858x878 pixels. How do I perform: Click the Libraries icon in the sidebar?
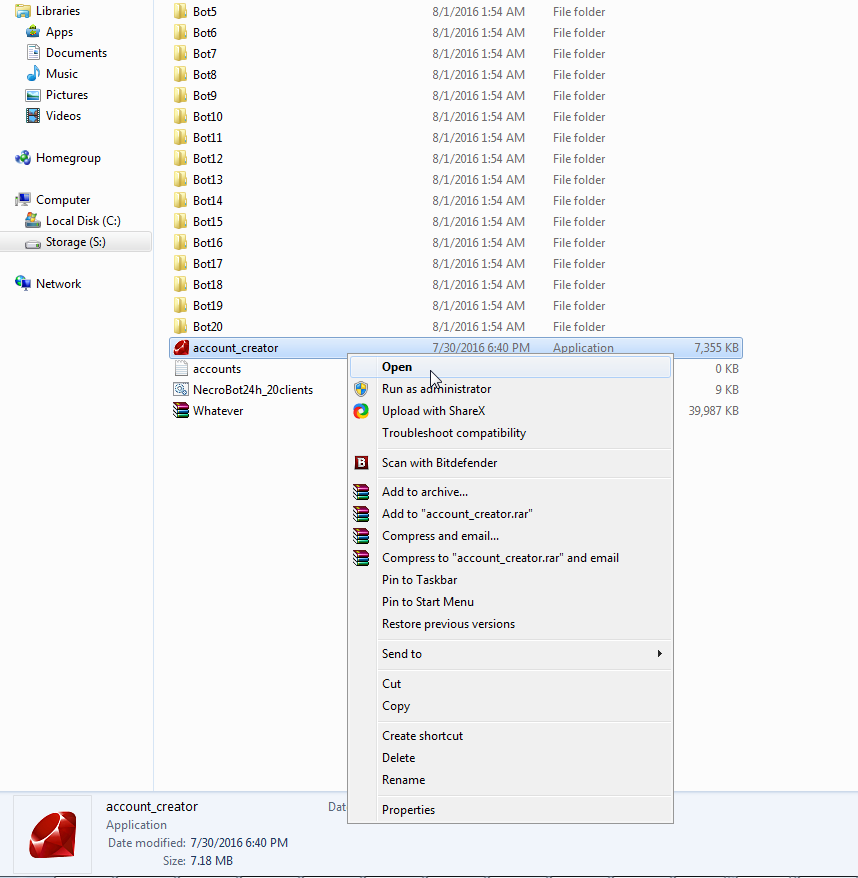tap(23, 11)
